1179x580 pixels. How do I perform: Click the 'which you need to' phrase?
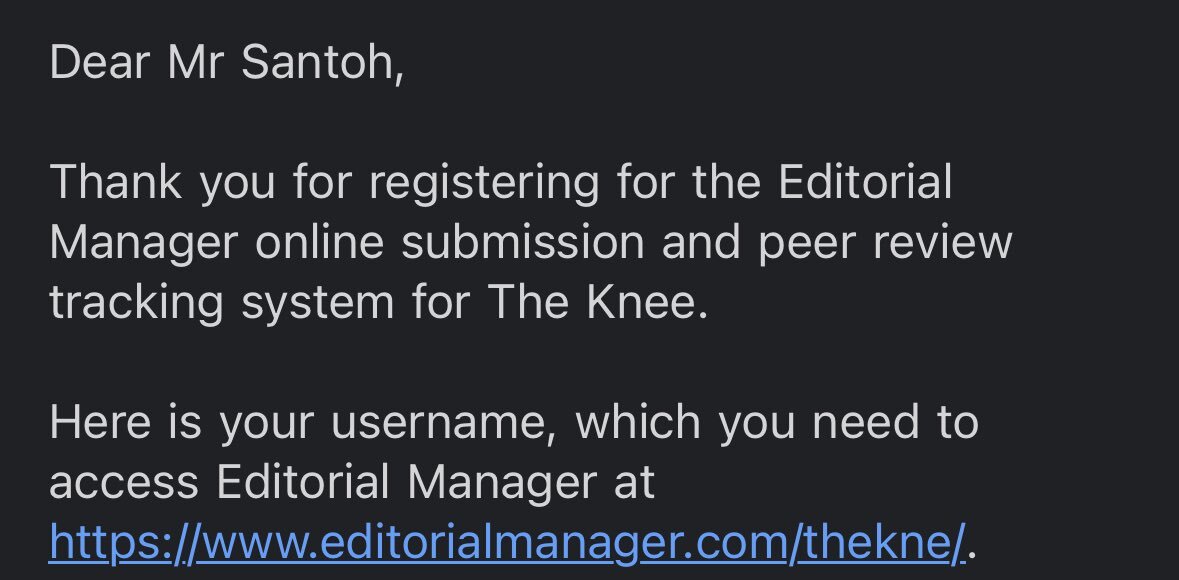(777, 424)
